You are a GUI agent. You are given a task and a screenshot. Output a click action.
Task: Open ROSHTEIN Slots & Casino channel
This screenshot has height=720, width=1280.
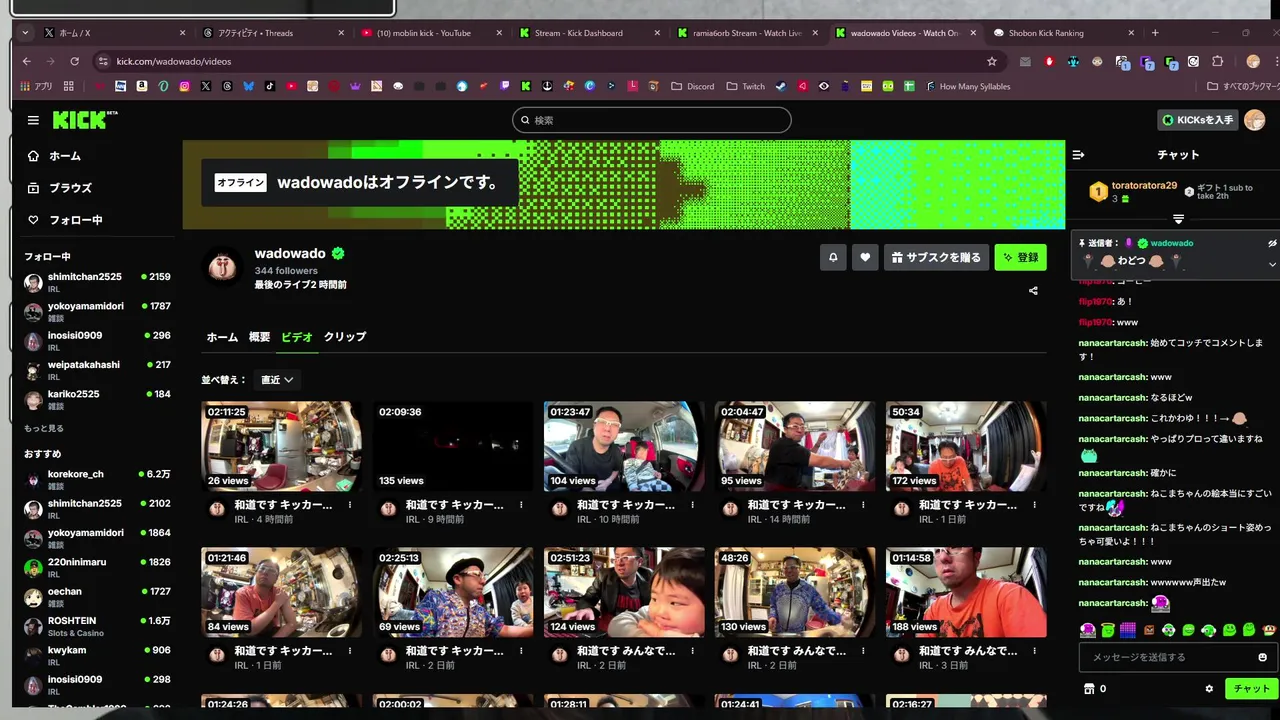(97, 626)
